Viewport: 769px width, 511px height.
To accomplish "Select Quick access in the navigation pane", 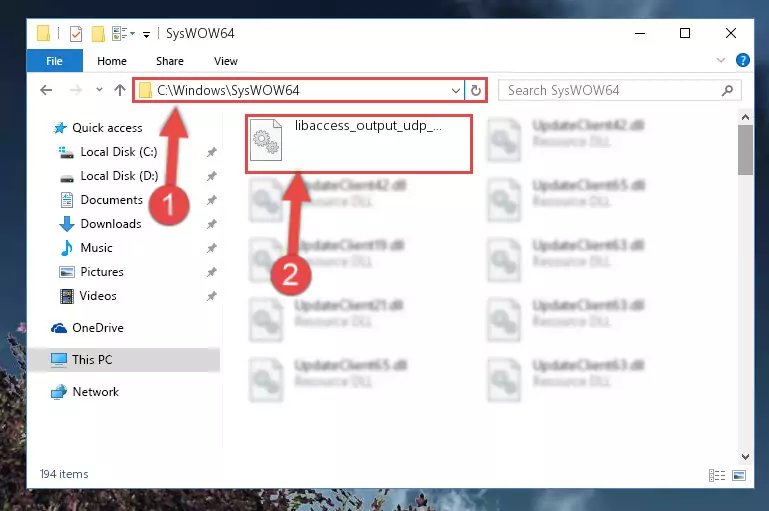I will click(98, 128).
